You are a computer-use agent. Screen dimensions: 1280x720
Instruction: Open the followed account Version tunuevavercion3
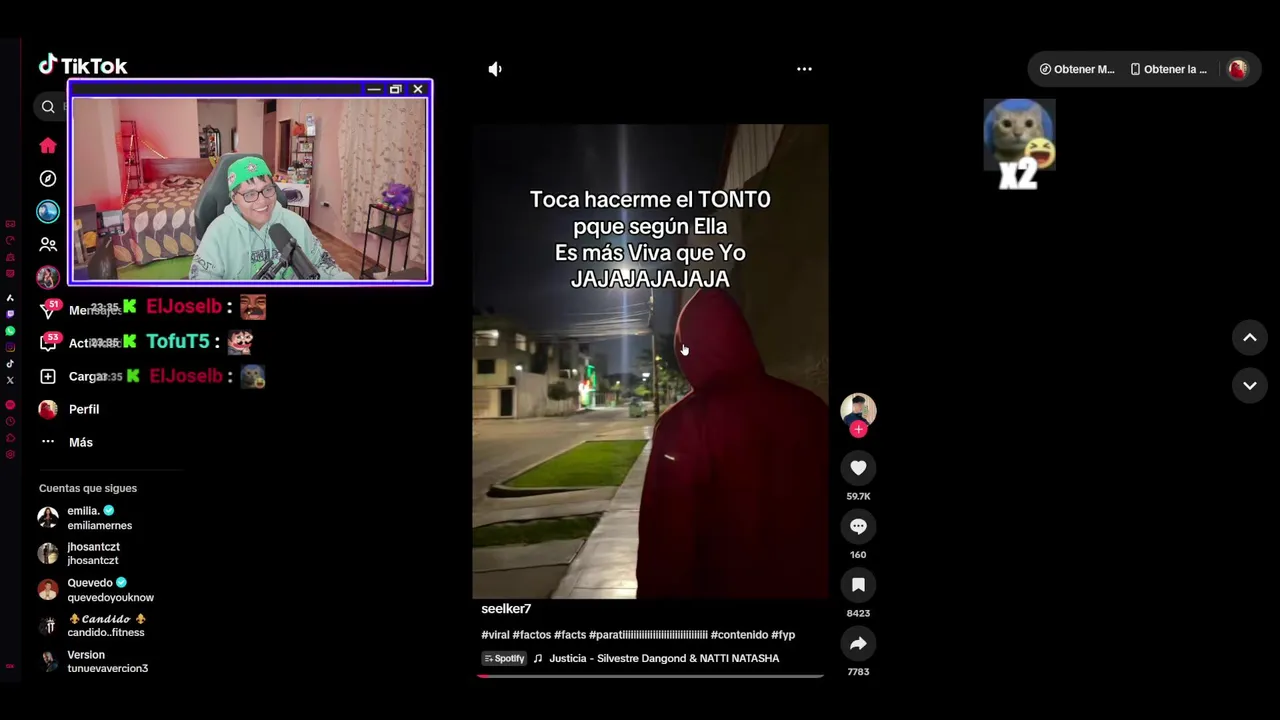point(93,662)
